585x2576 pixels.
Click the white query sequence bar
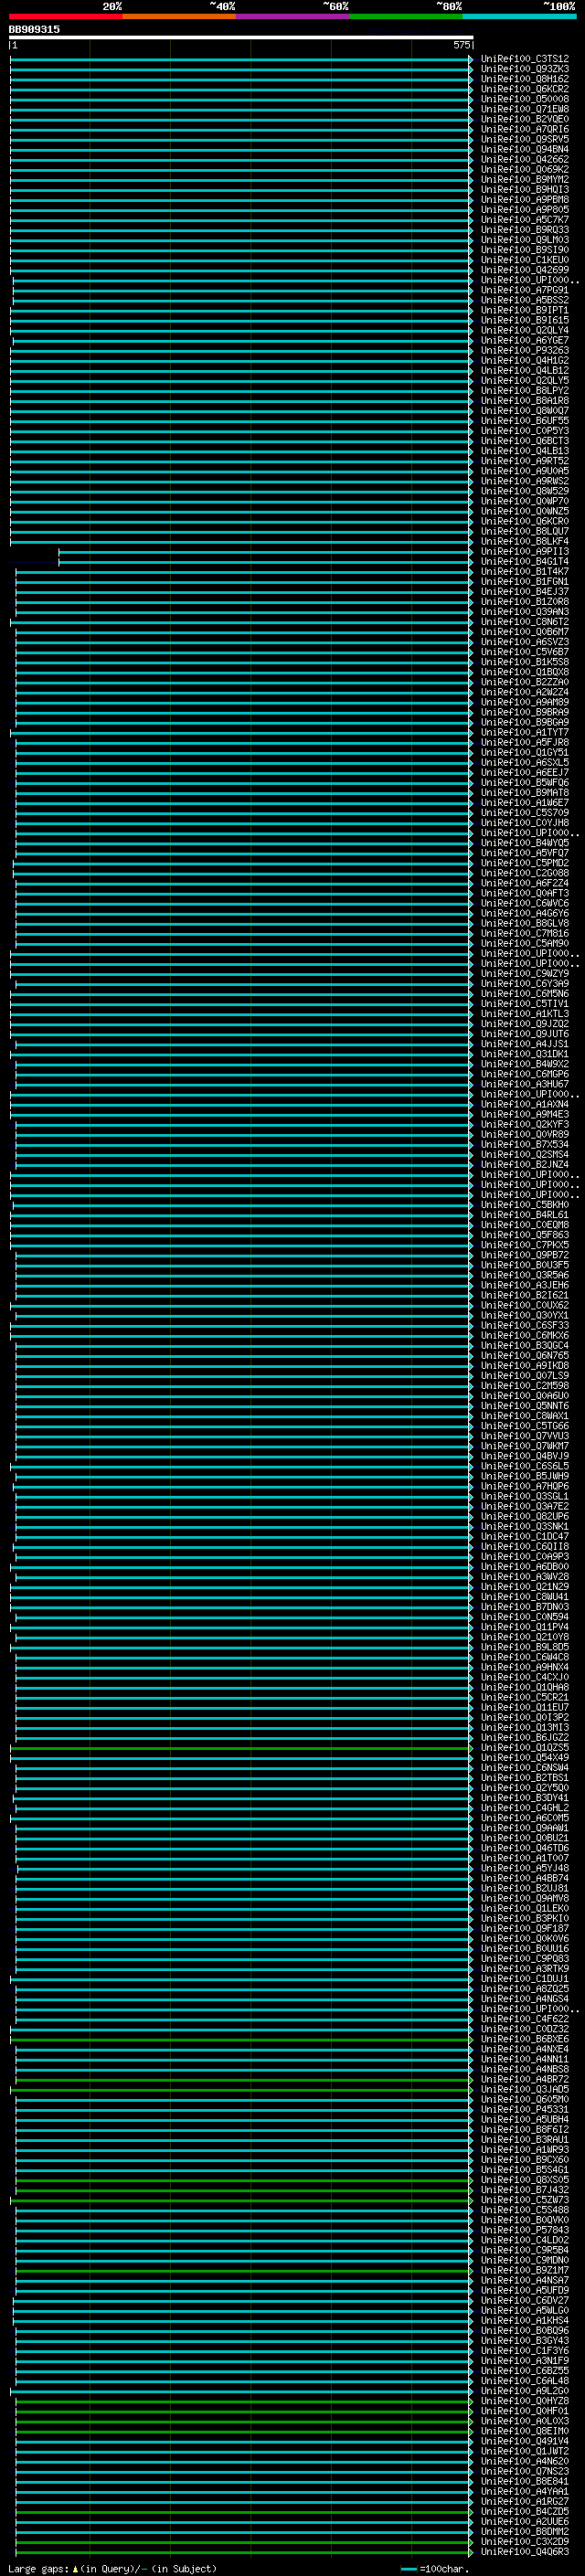pos(241,38)
